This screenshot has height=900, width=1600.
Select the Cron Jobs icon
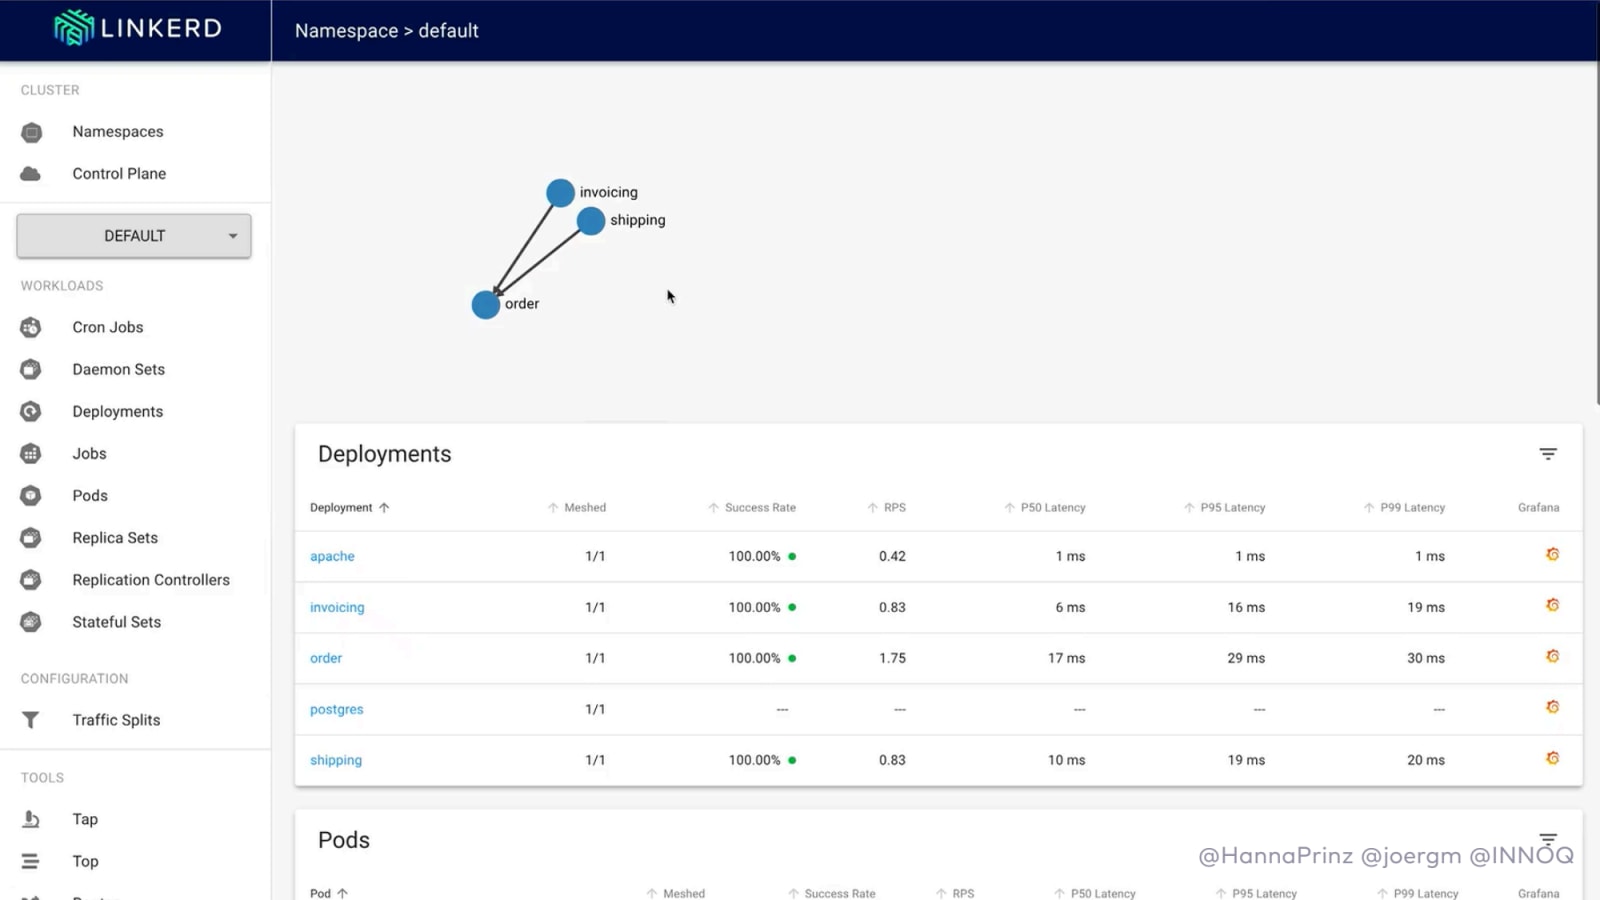tap(31, 327)
